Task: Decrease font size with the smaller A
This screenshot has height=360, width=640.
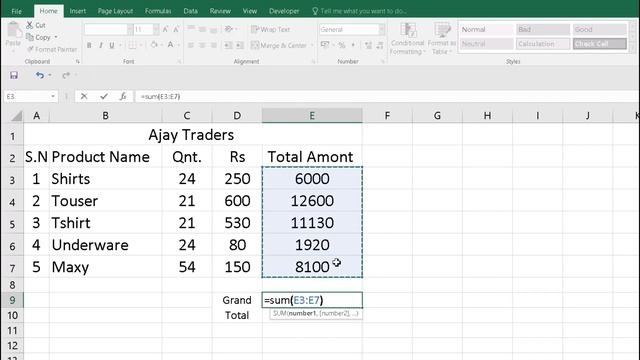Action: click(176, 29)
